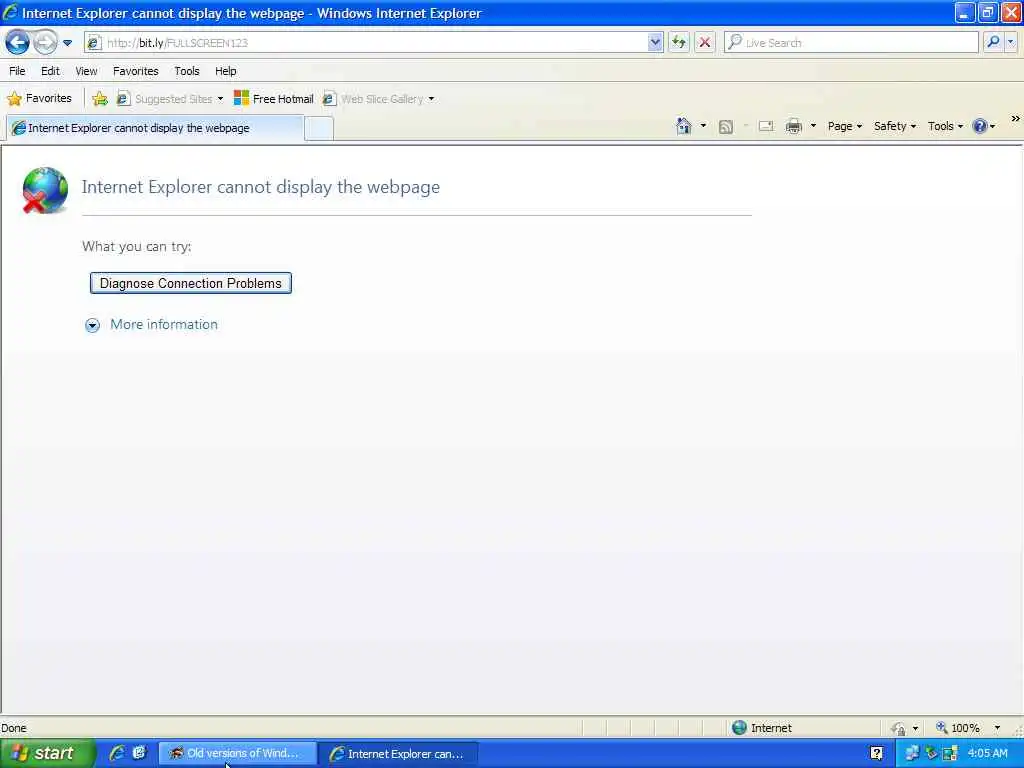
Task: Open Suggested Sites link
Action: pos(165,99)
